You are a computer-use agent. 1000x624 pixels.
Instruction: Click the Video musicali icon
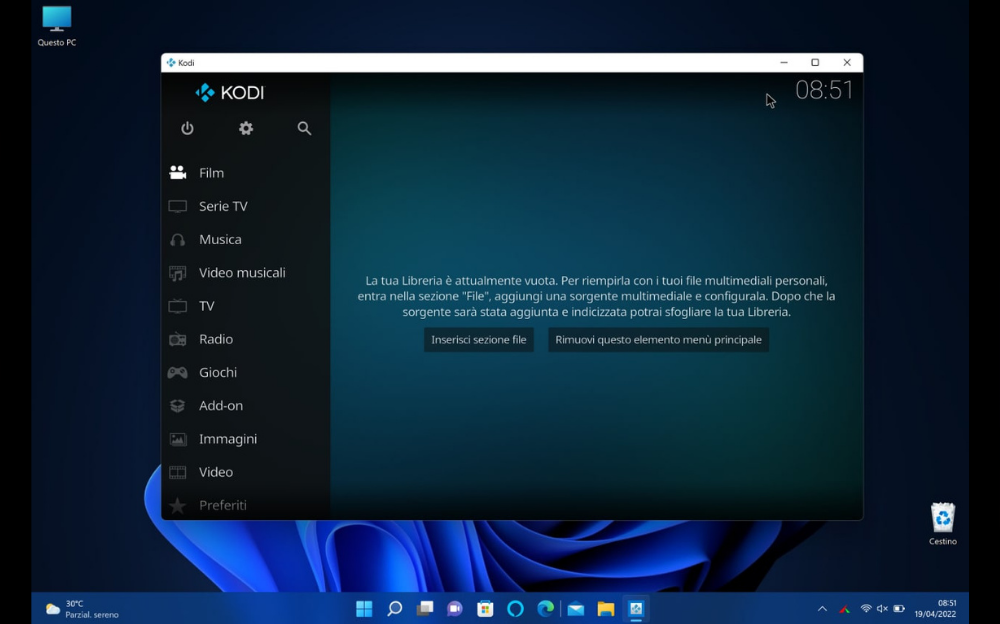[x=177, y=272]
